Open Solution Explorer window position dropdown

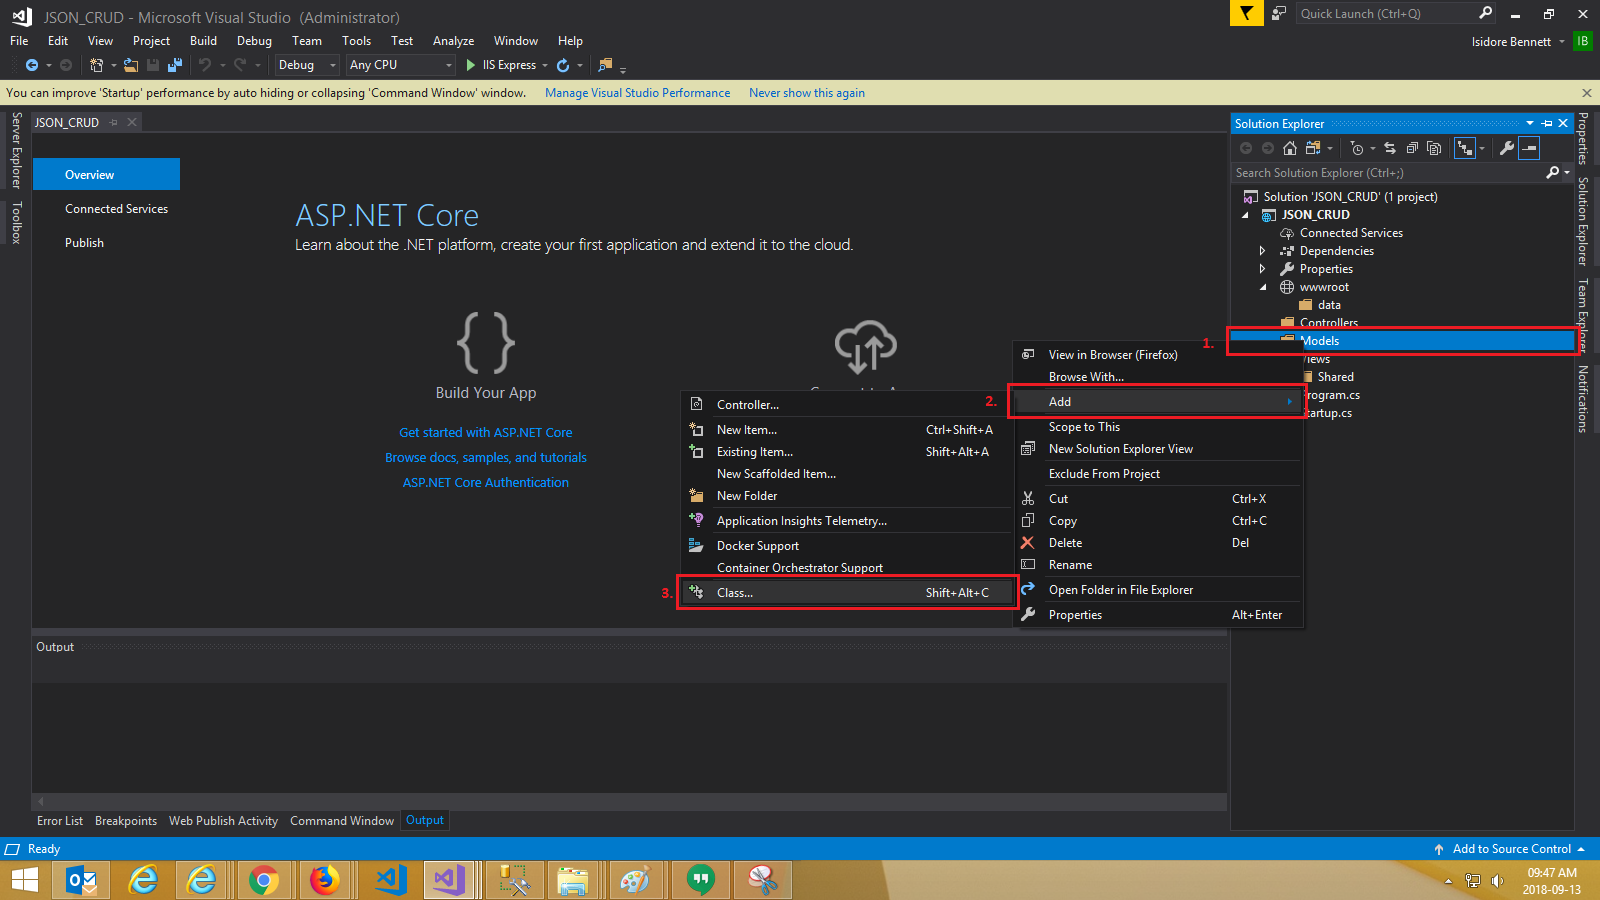(1530, 123)
